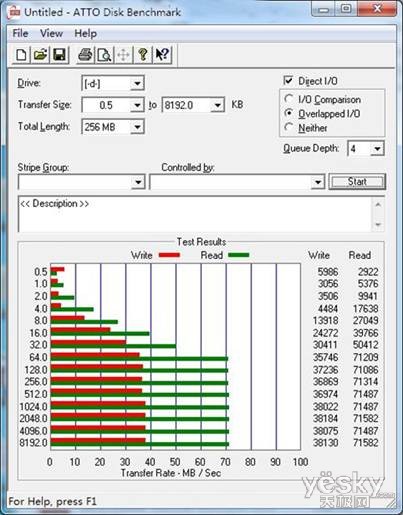
Task: Toggle the Direct I/O checkbox
Action: (x=288, y=81)
